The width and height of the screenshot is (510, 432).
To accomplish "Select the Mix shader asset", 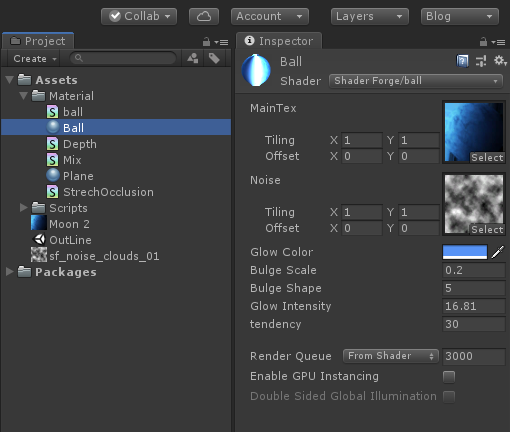I will coord(64,160).
